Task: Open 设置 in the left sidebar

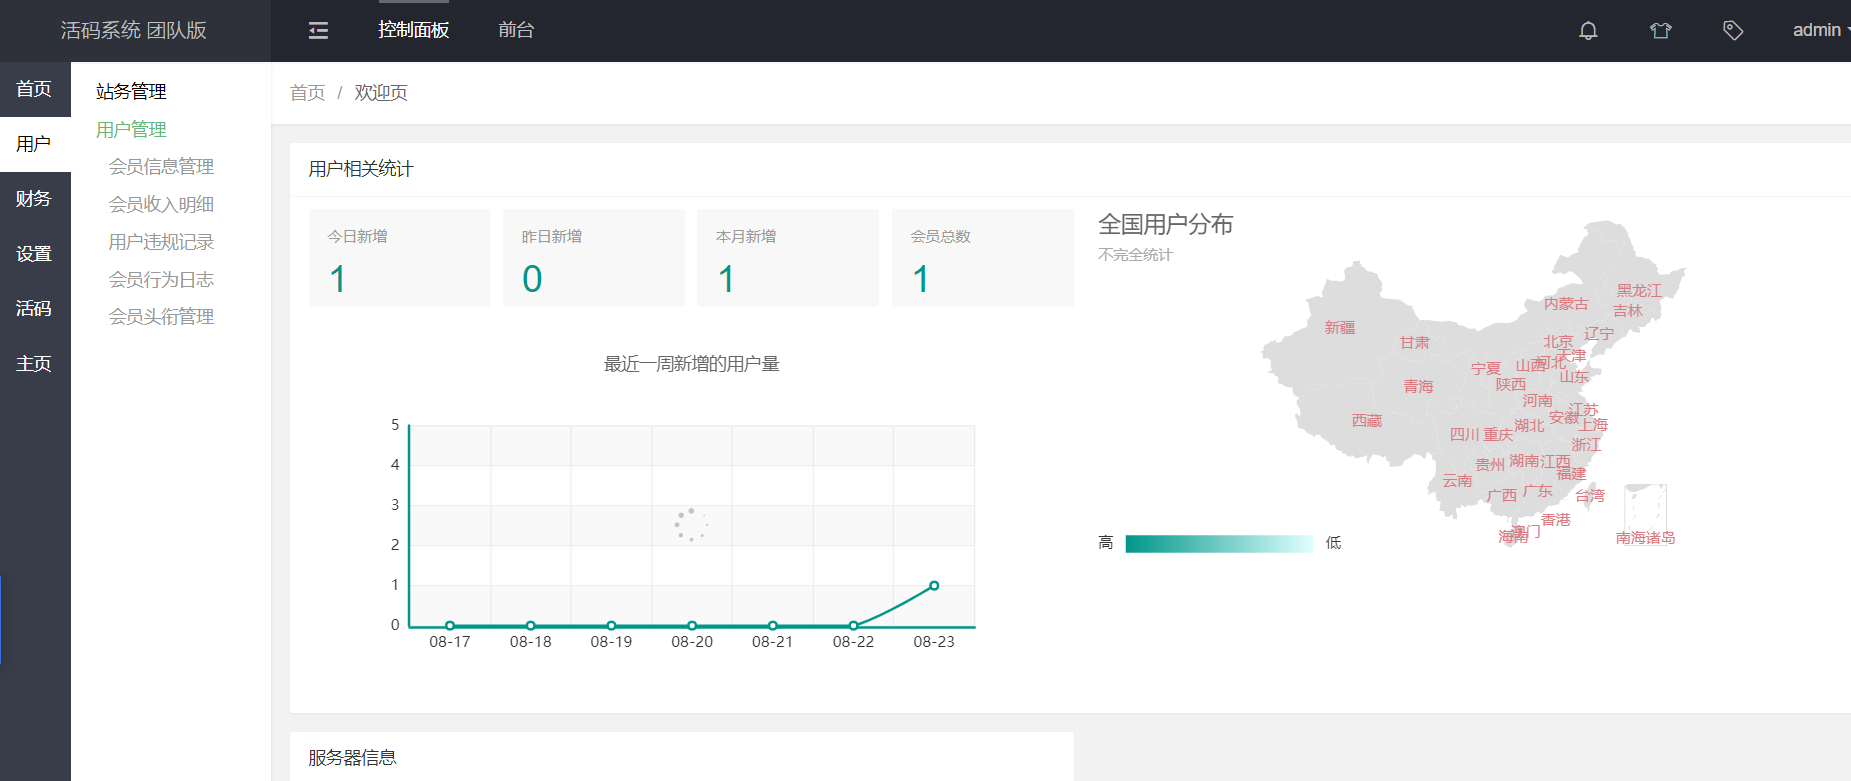Action: (35, 254)
